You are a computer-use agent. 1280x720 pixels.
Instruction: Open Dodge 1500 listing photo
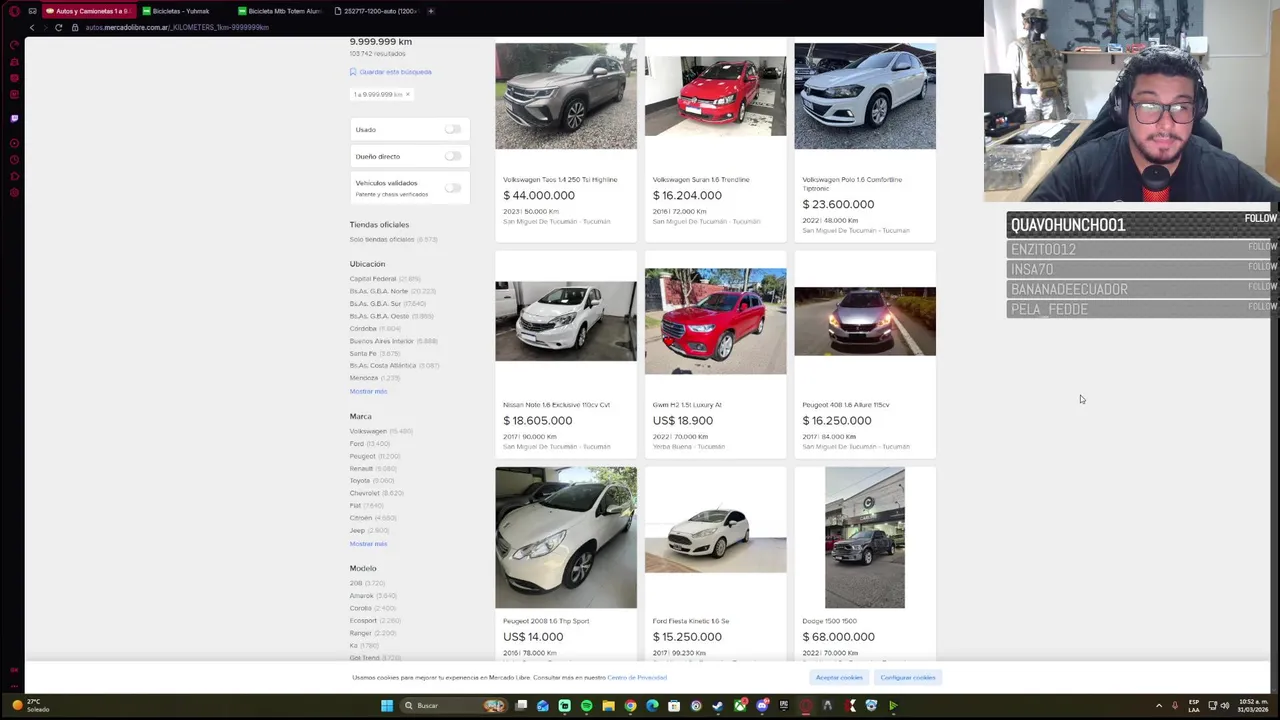pyautogui.click(x=865, y=537)
